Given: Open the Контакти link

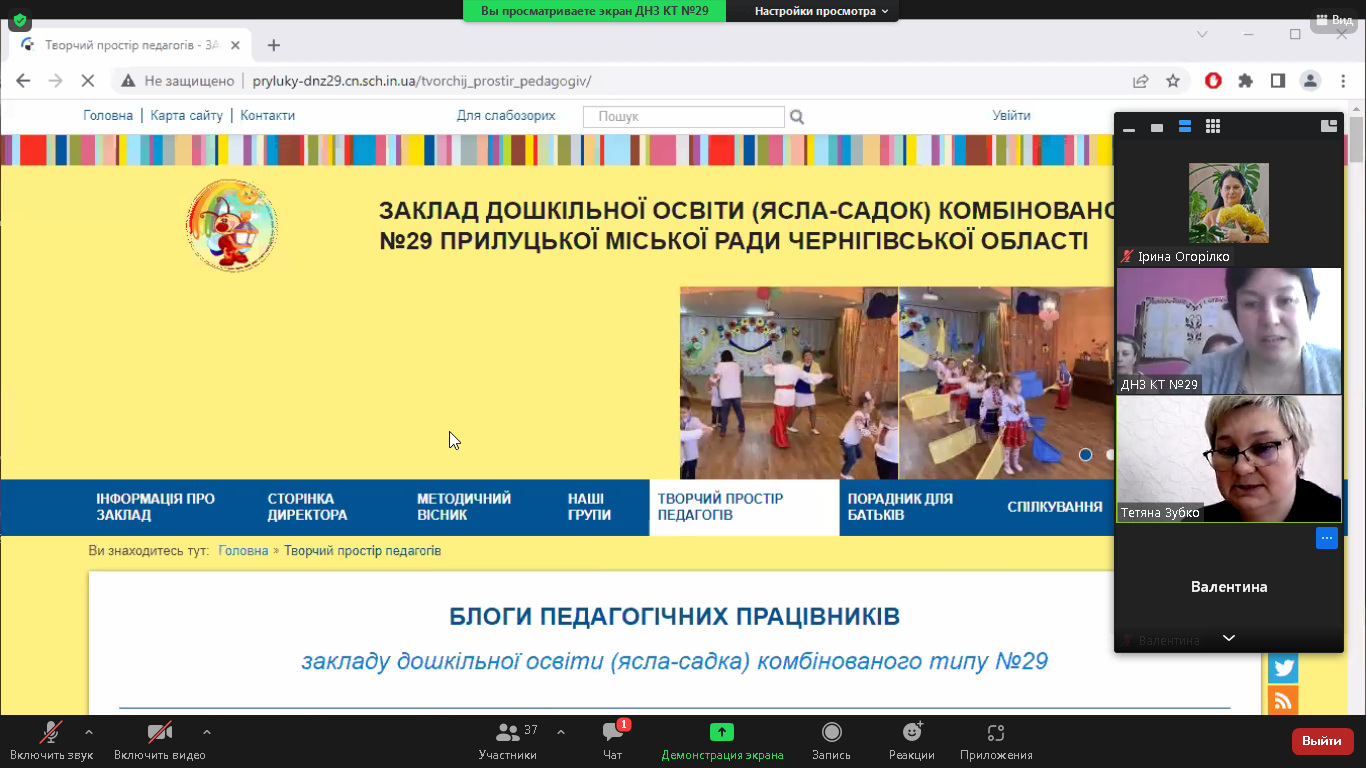Looking at the screenshot, I should [x=268, y=116].
